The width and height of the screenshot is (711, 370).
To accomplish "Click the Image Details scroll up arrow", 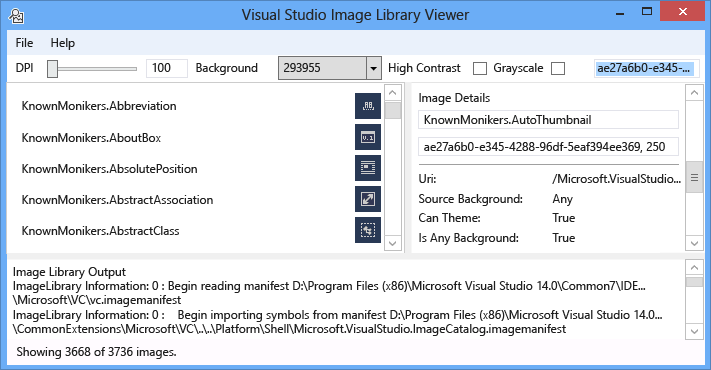I will tap(694, 93).
